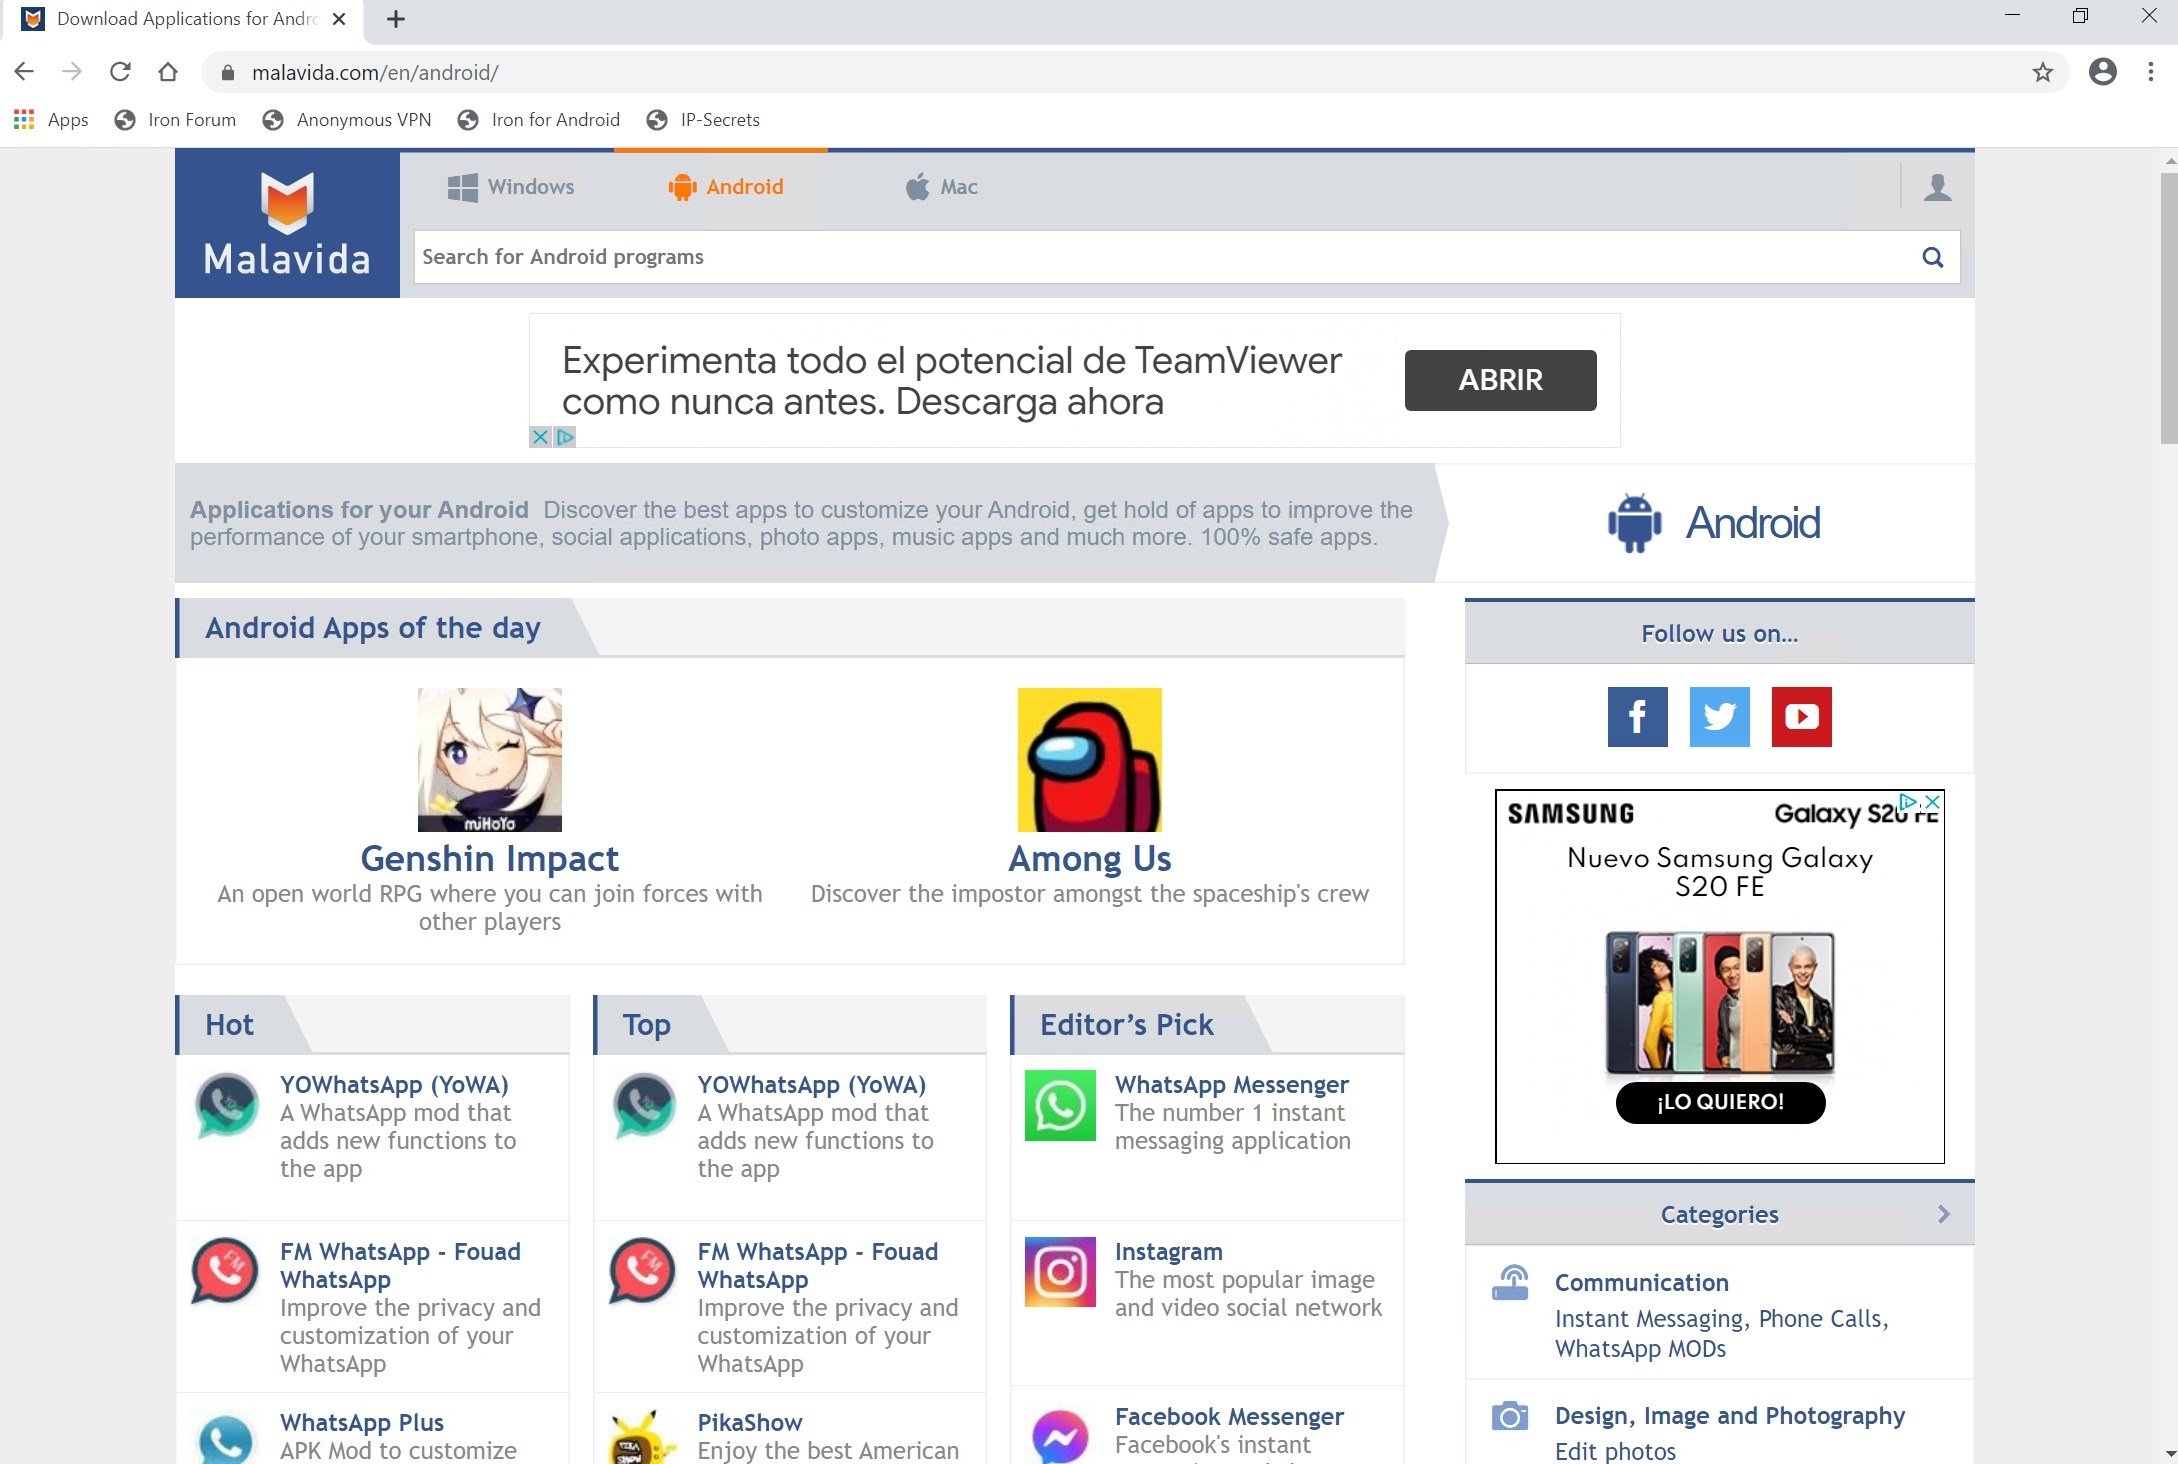Open the Communication category link

(x=1641, y=1283)
